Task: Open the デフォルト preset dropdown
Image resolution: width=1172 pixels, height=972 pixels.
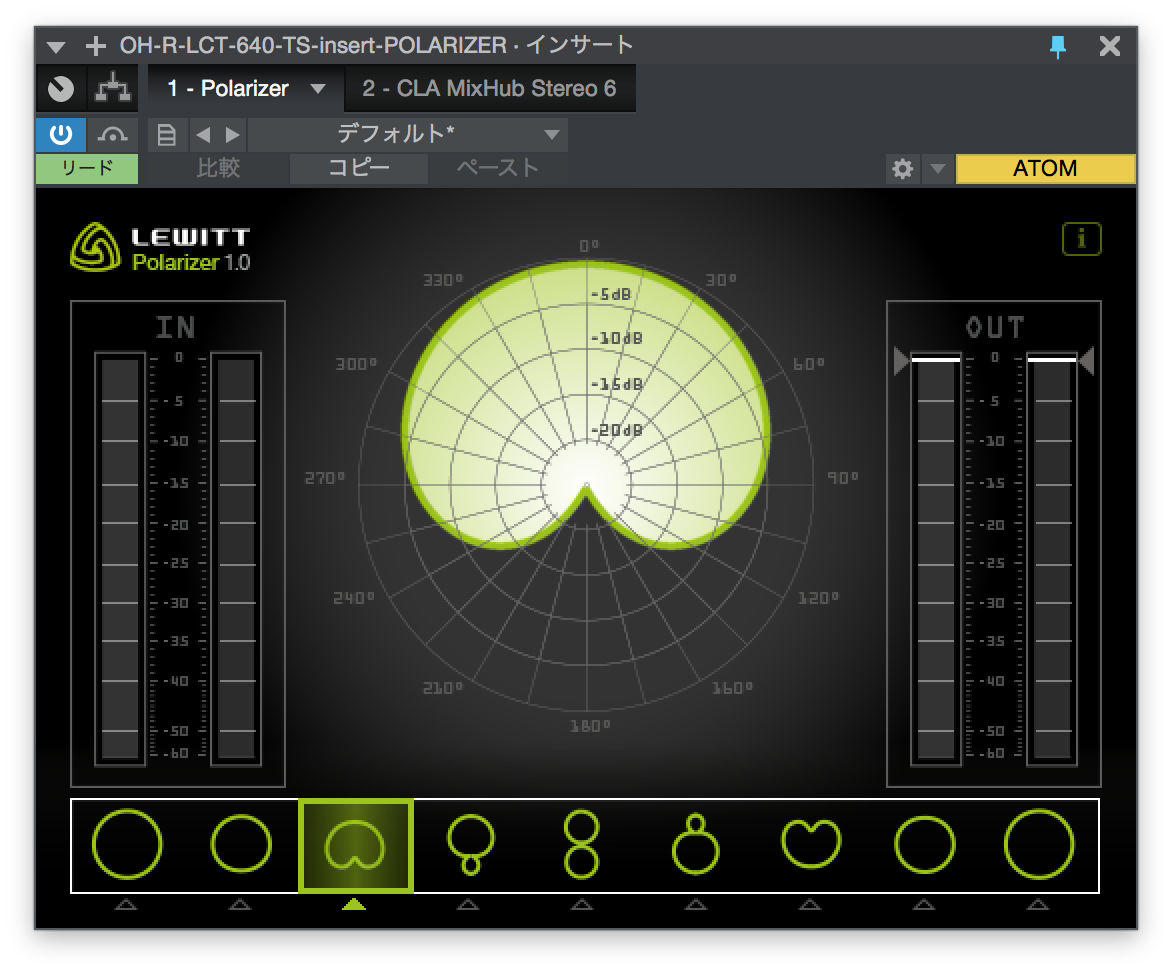Action: (407, 135)
